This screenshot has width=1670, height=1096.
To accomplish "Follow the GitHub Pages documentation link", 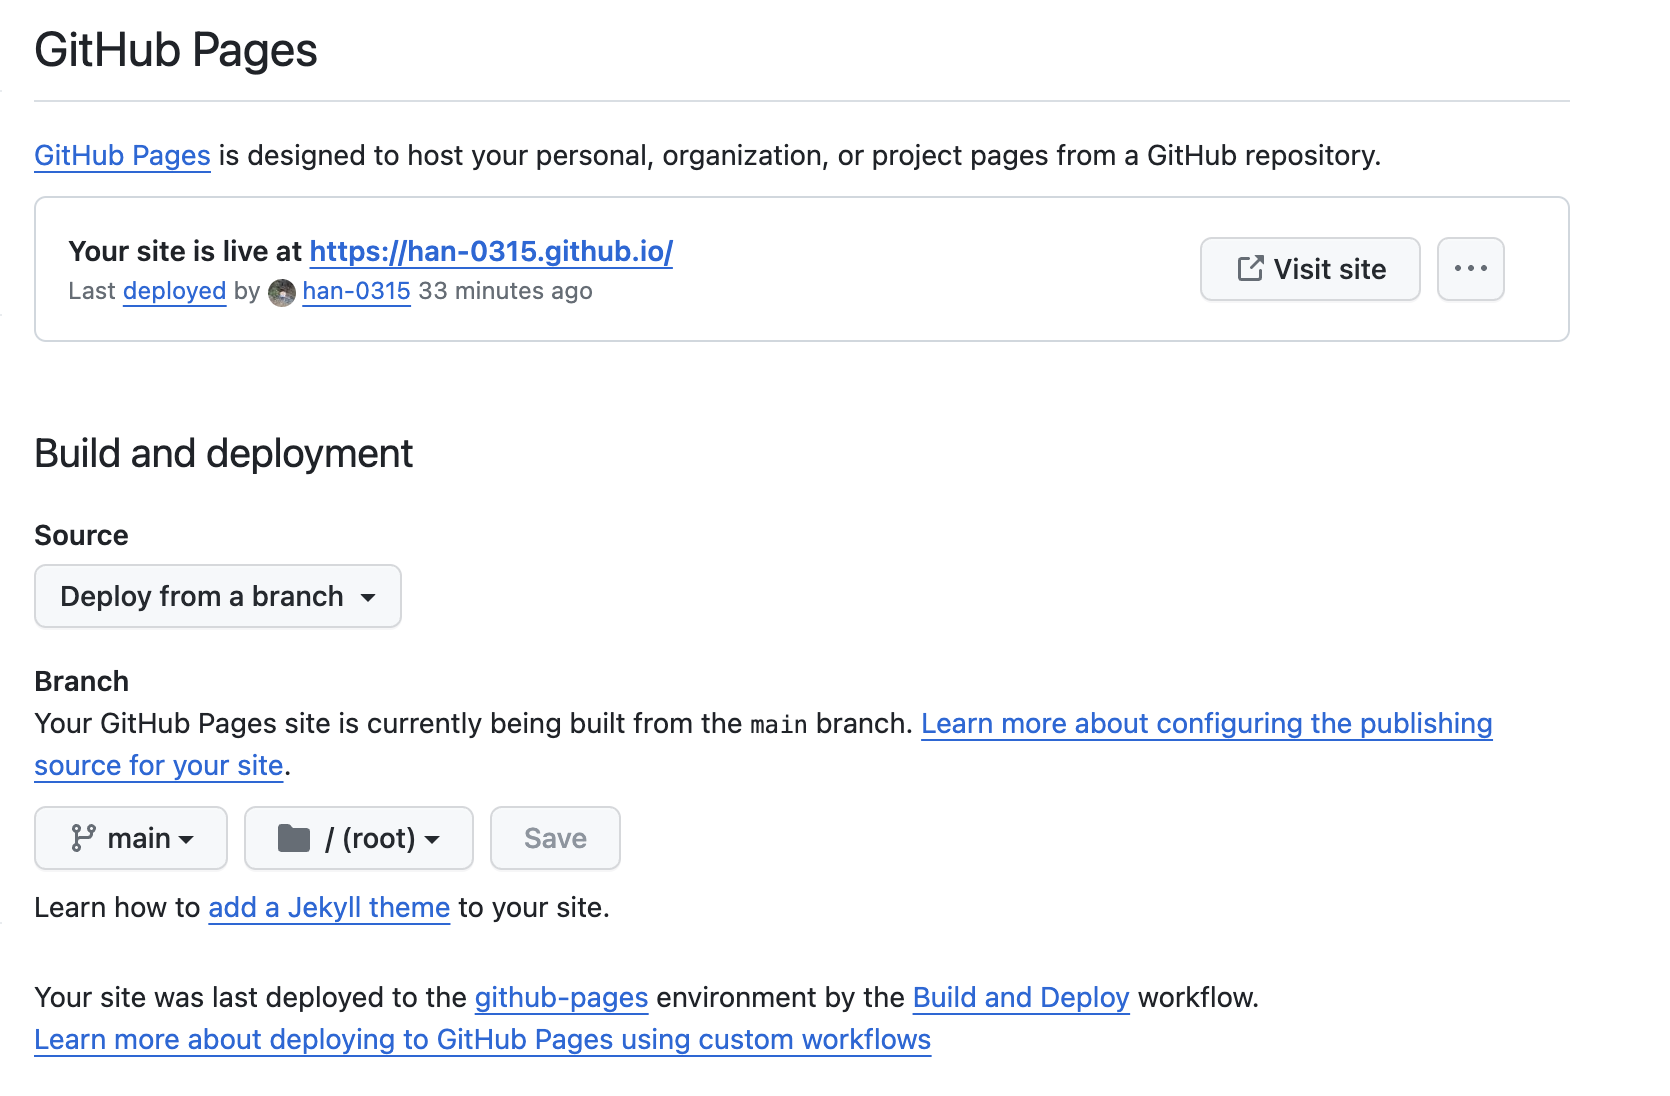I will coord(122,156).
